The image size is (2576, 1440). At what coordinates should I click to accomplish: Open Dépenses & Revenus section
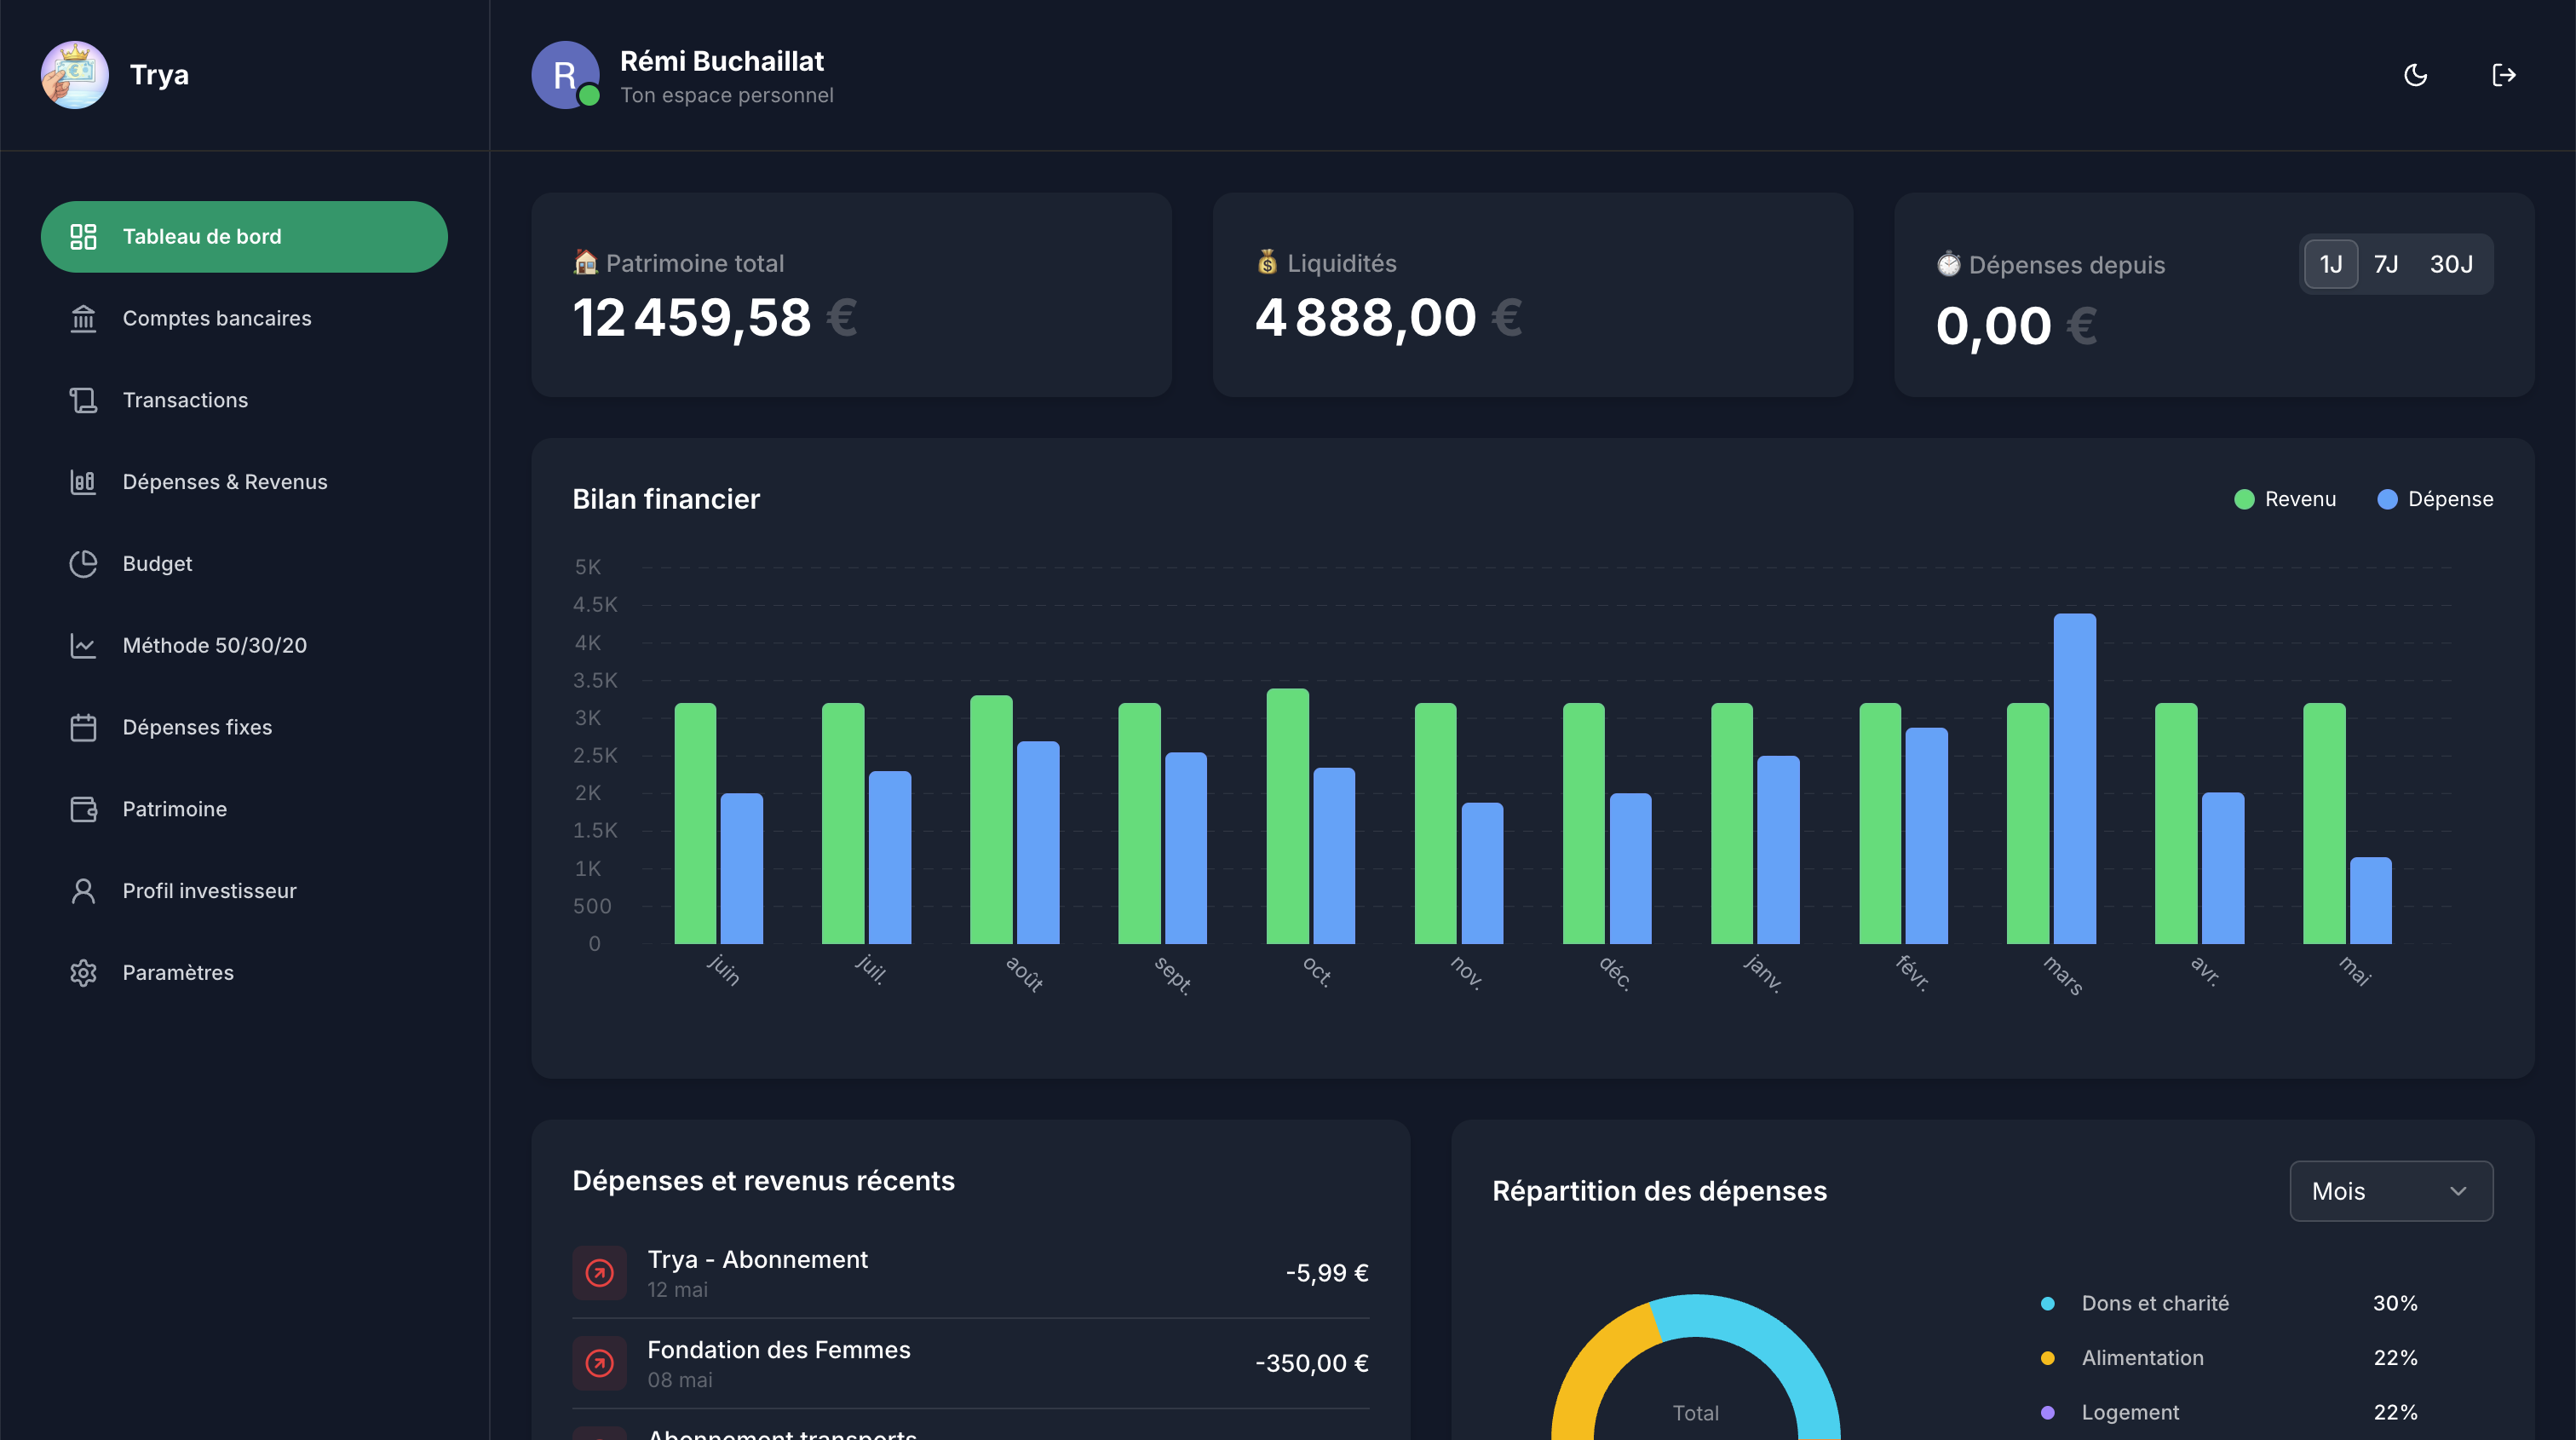[224, 482]
